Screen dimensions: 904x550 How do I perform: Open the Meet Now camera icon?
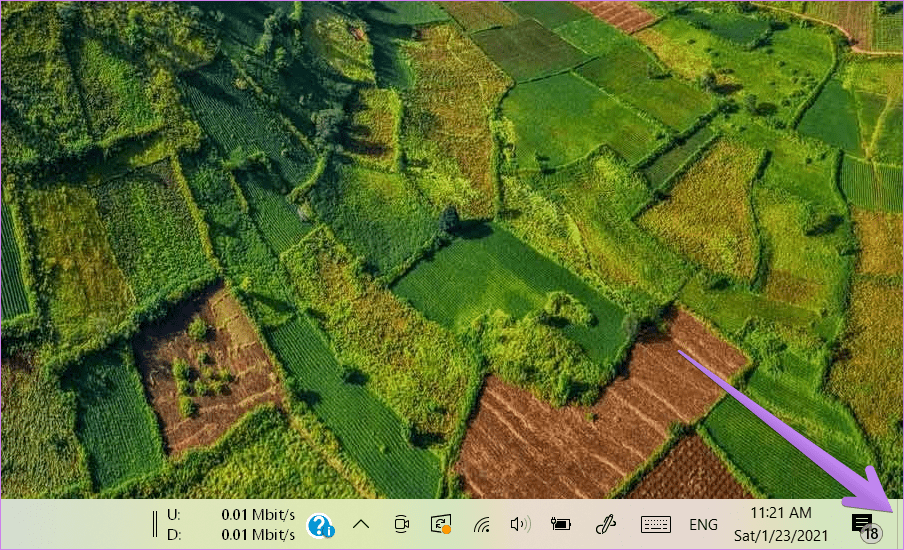pos(402,524)
